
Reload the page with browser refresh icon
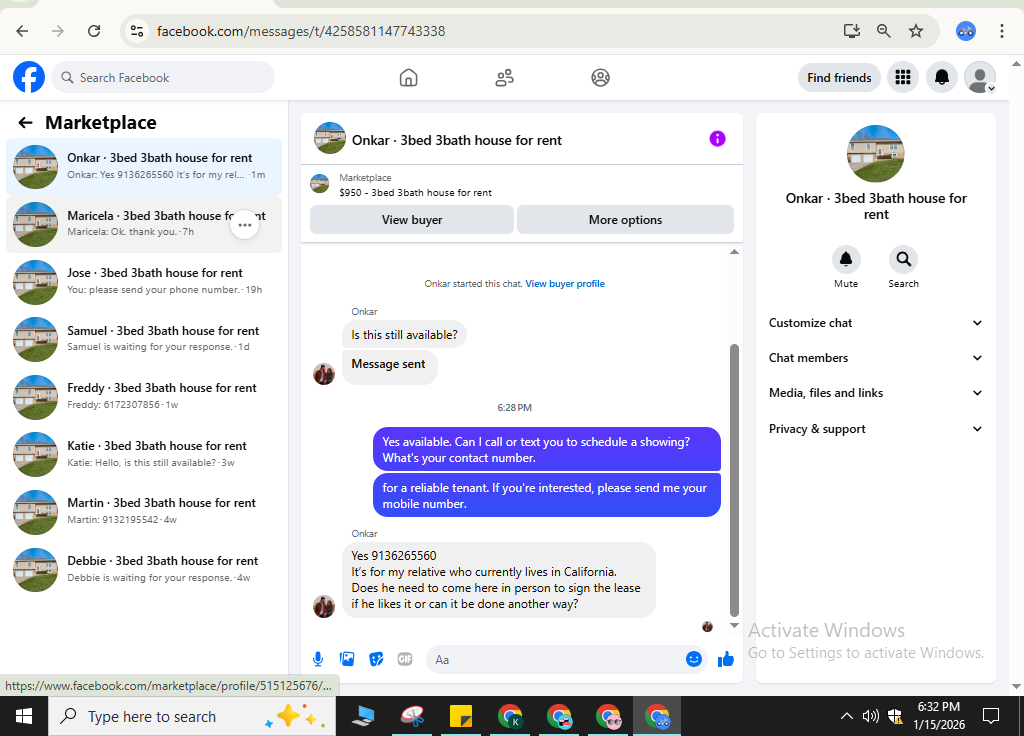click(x=94, y=31)
